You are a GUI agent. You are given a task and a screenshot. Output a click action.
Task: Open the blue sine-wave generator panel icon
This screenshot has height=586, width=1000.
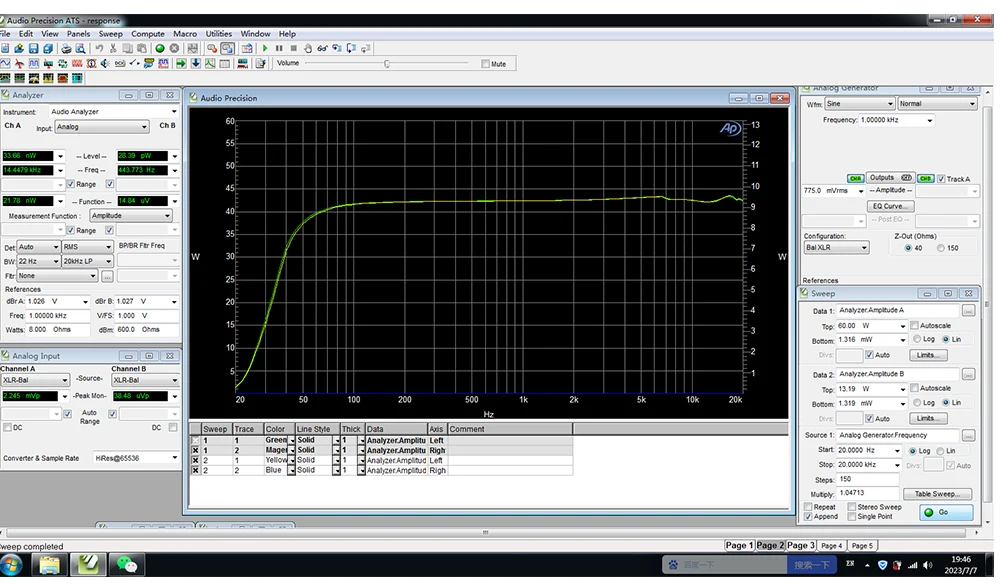5,64
